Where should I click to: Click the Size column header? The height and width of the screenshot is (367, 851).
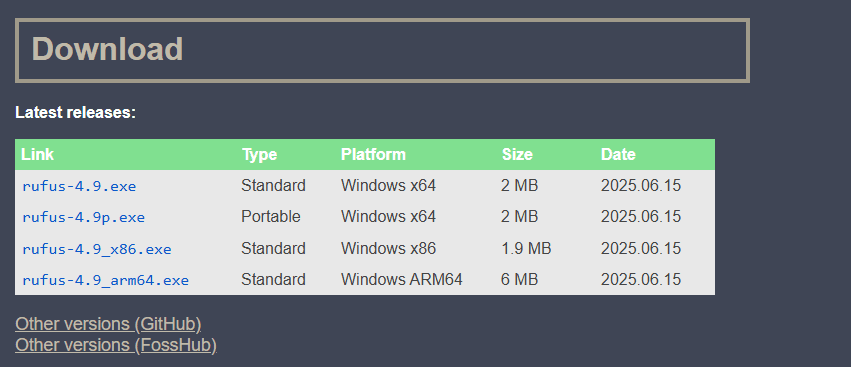point(517,154)
